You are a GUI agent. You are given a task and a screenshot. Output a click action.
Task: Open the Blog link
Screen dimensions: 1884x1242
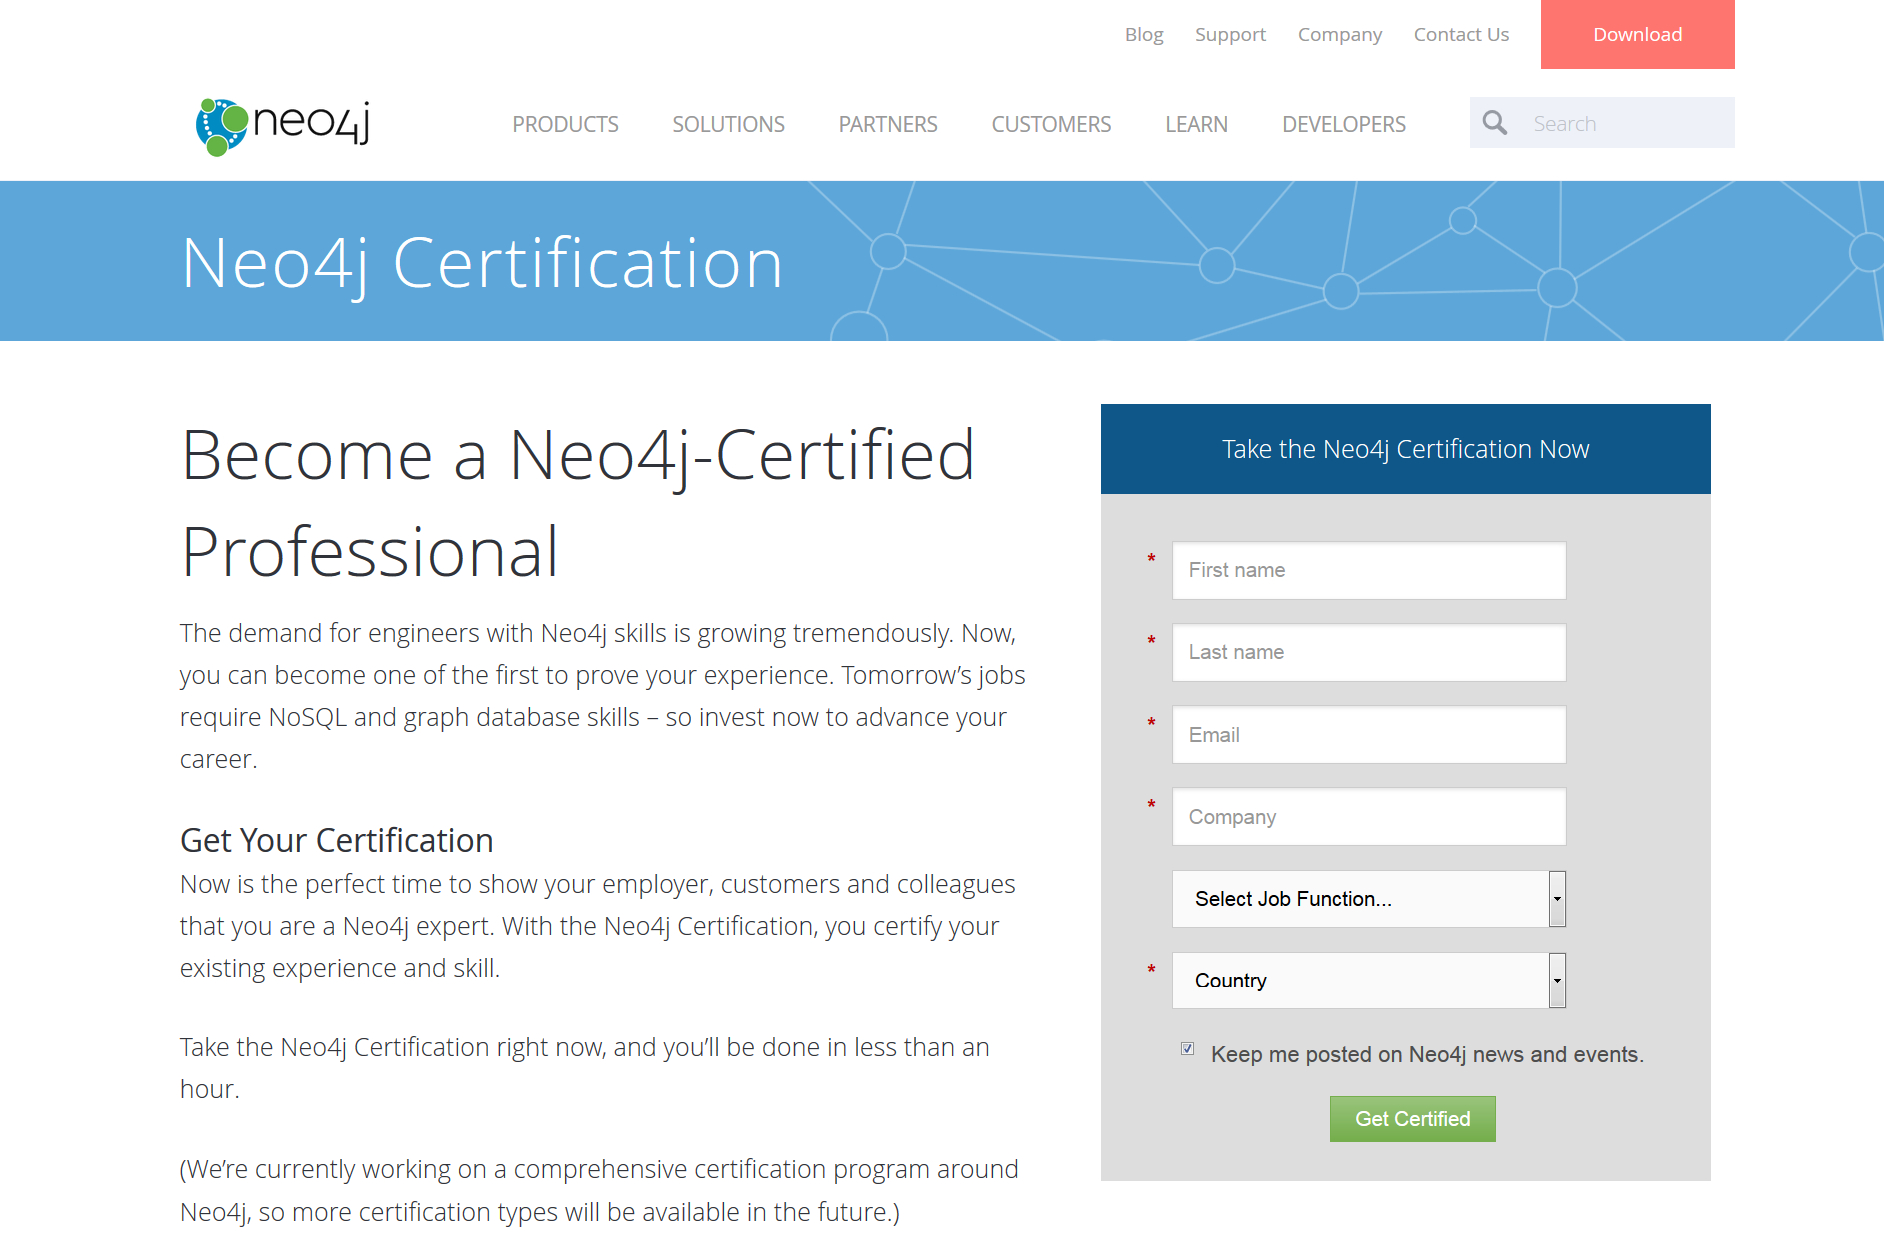1144,35
